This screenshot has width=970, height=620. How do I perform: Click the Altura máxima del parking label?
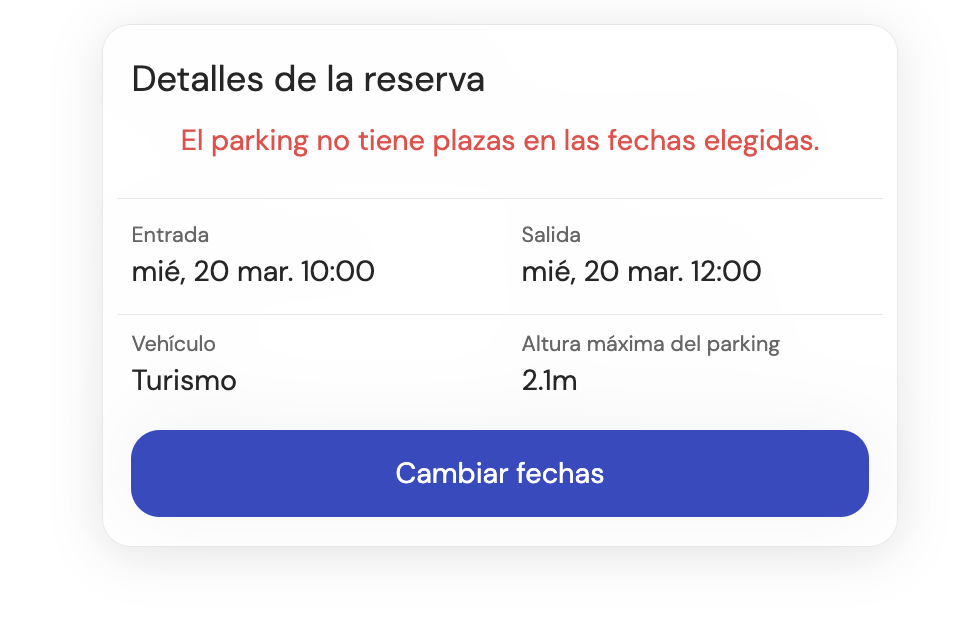tap(650, 343)
